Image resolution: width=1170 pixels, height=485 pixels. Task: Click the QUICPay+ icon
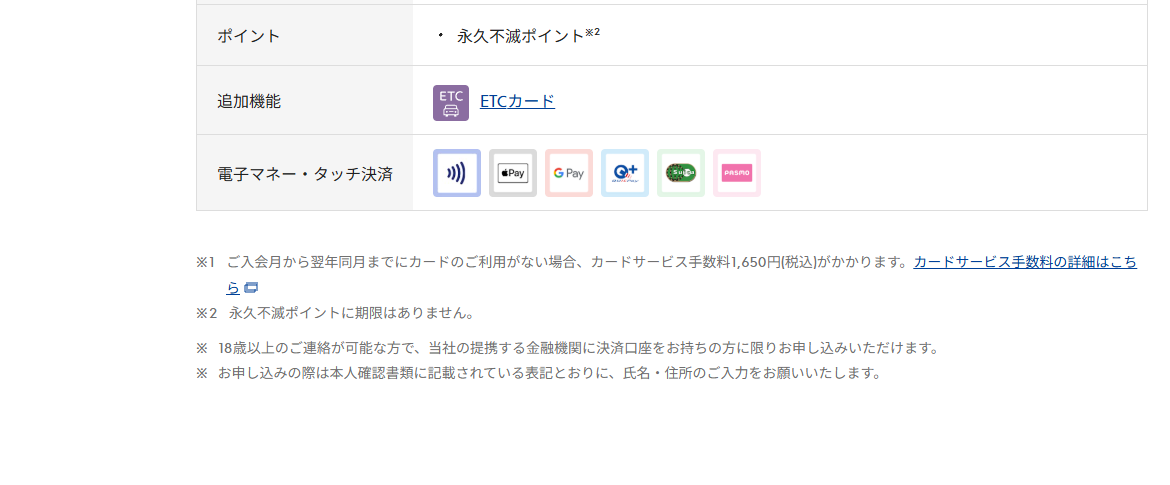click(x=625, y=173)
